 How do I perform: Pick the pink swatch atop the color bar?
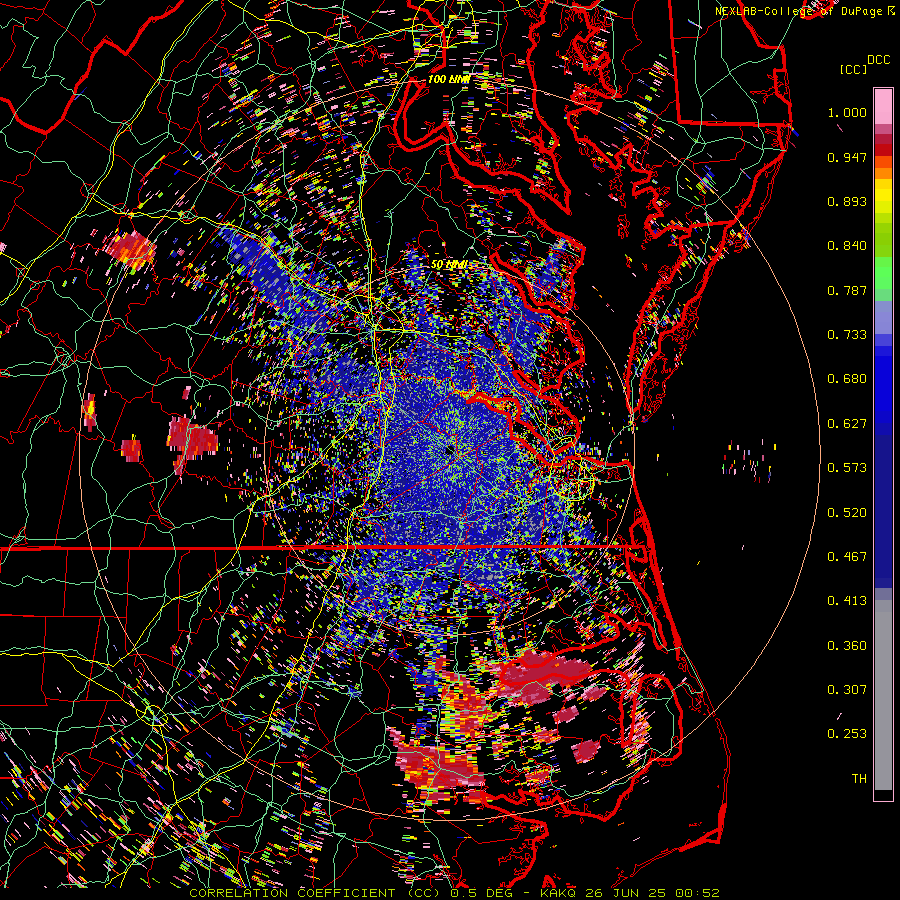883,106
